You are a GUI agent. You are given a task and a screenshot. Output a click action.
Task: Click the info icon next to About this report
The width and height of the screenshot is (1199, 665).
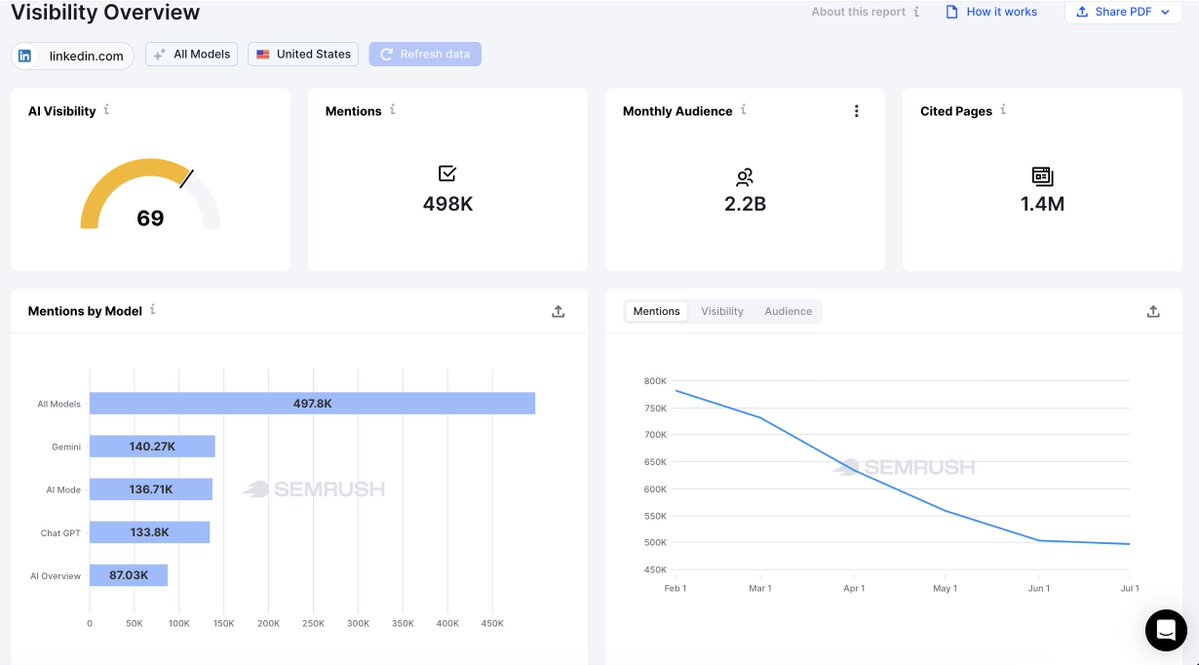point(916,12)
